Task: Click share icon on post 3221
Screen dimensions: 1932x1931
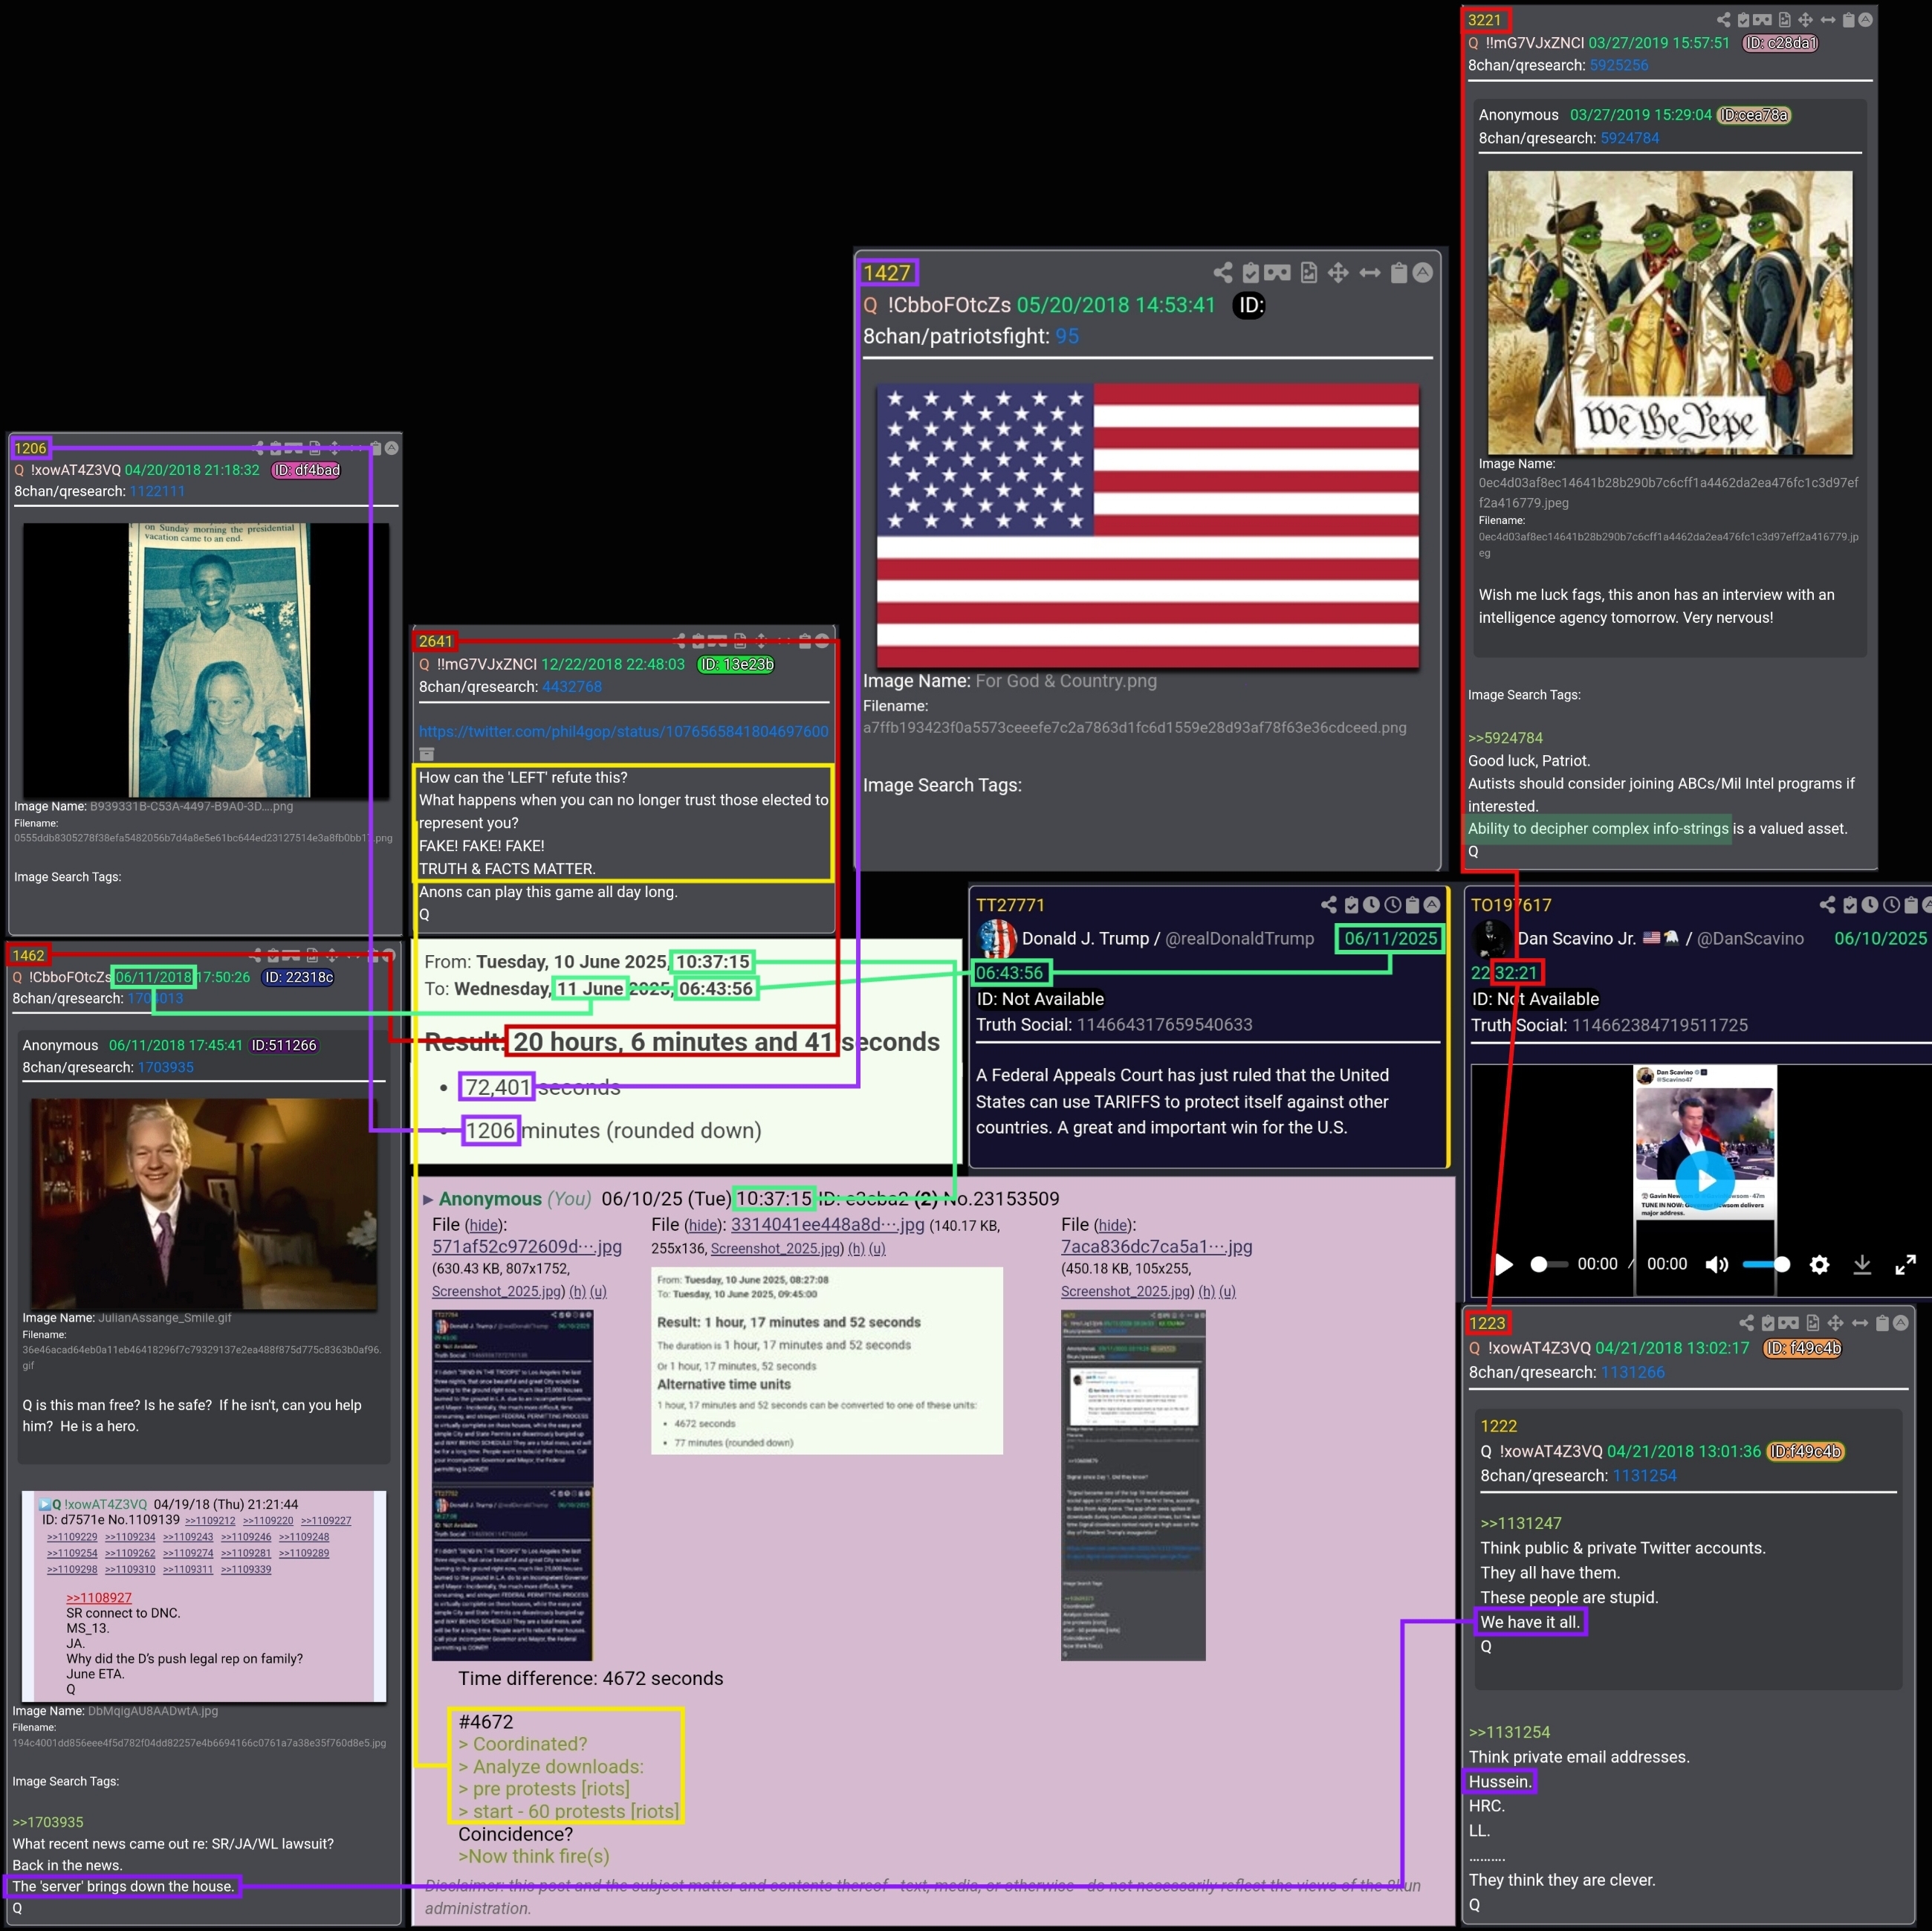Action: click(1723, 20)
